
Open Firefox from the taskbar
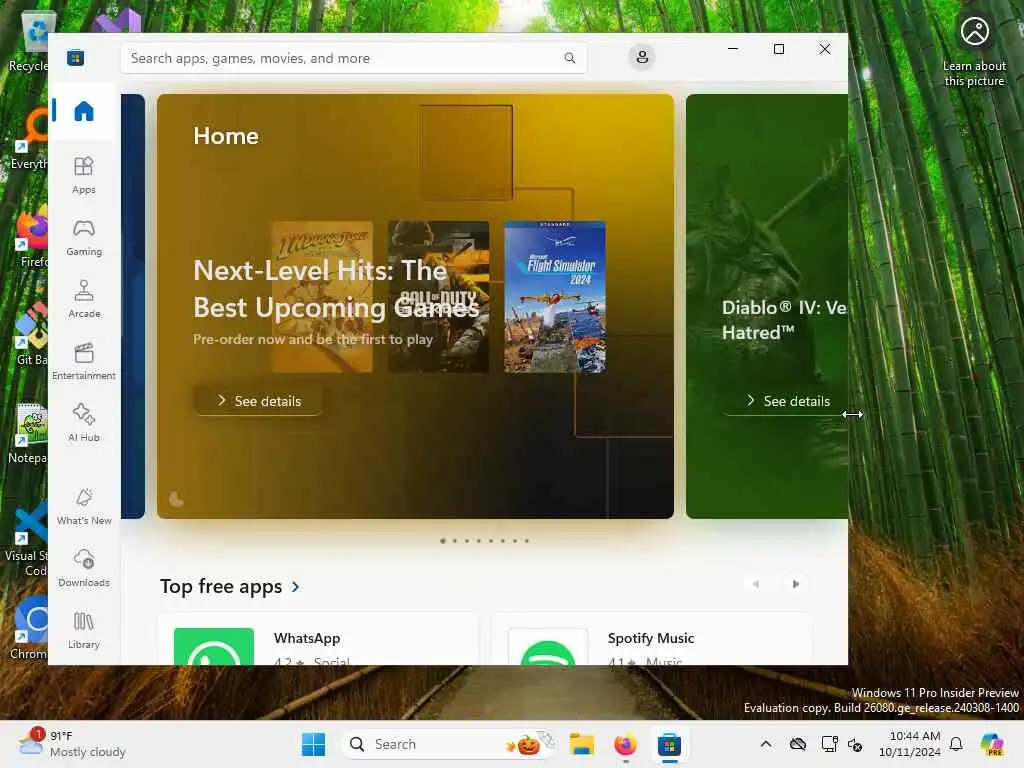coord(625,744)
